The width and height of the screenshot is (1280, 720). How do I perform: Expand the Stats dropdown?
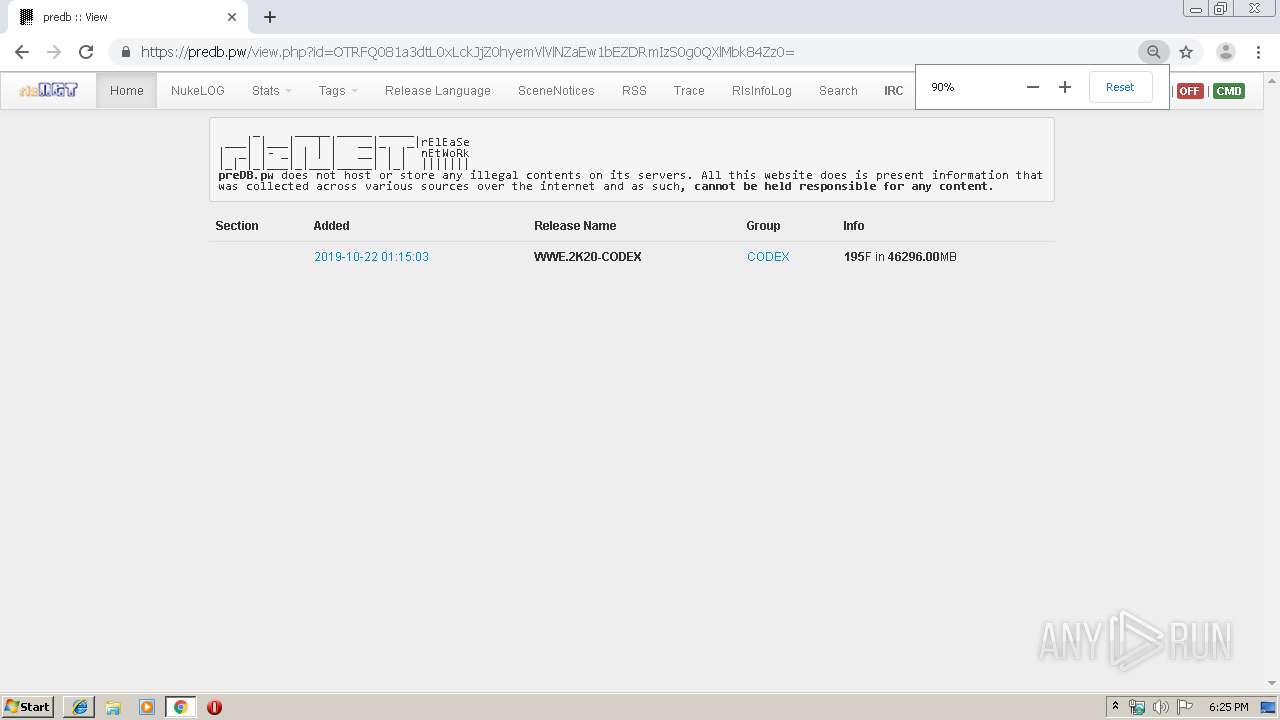(272, 90)
